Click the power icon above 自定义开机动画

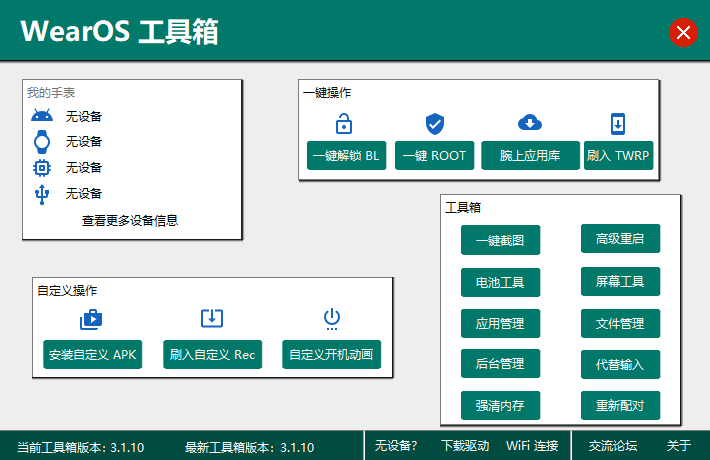332,319
